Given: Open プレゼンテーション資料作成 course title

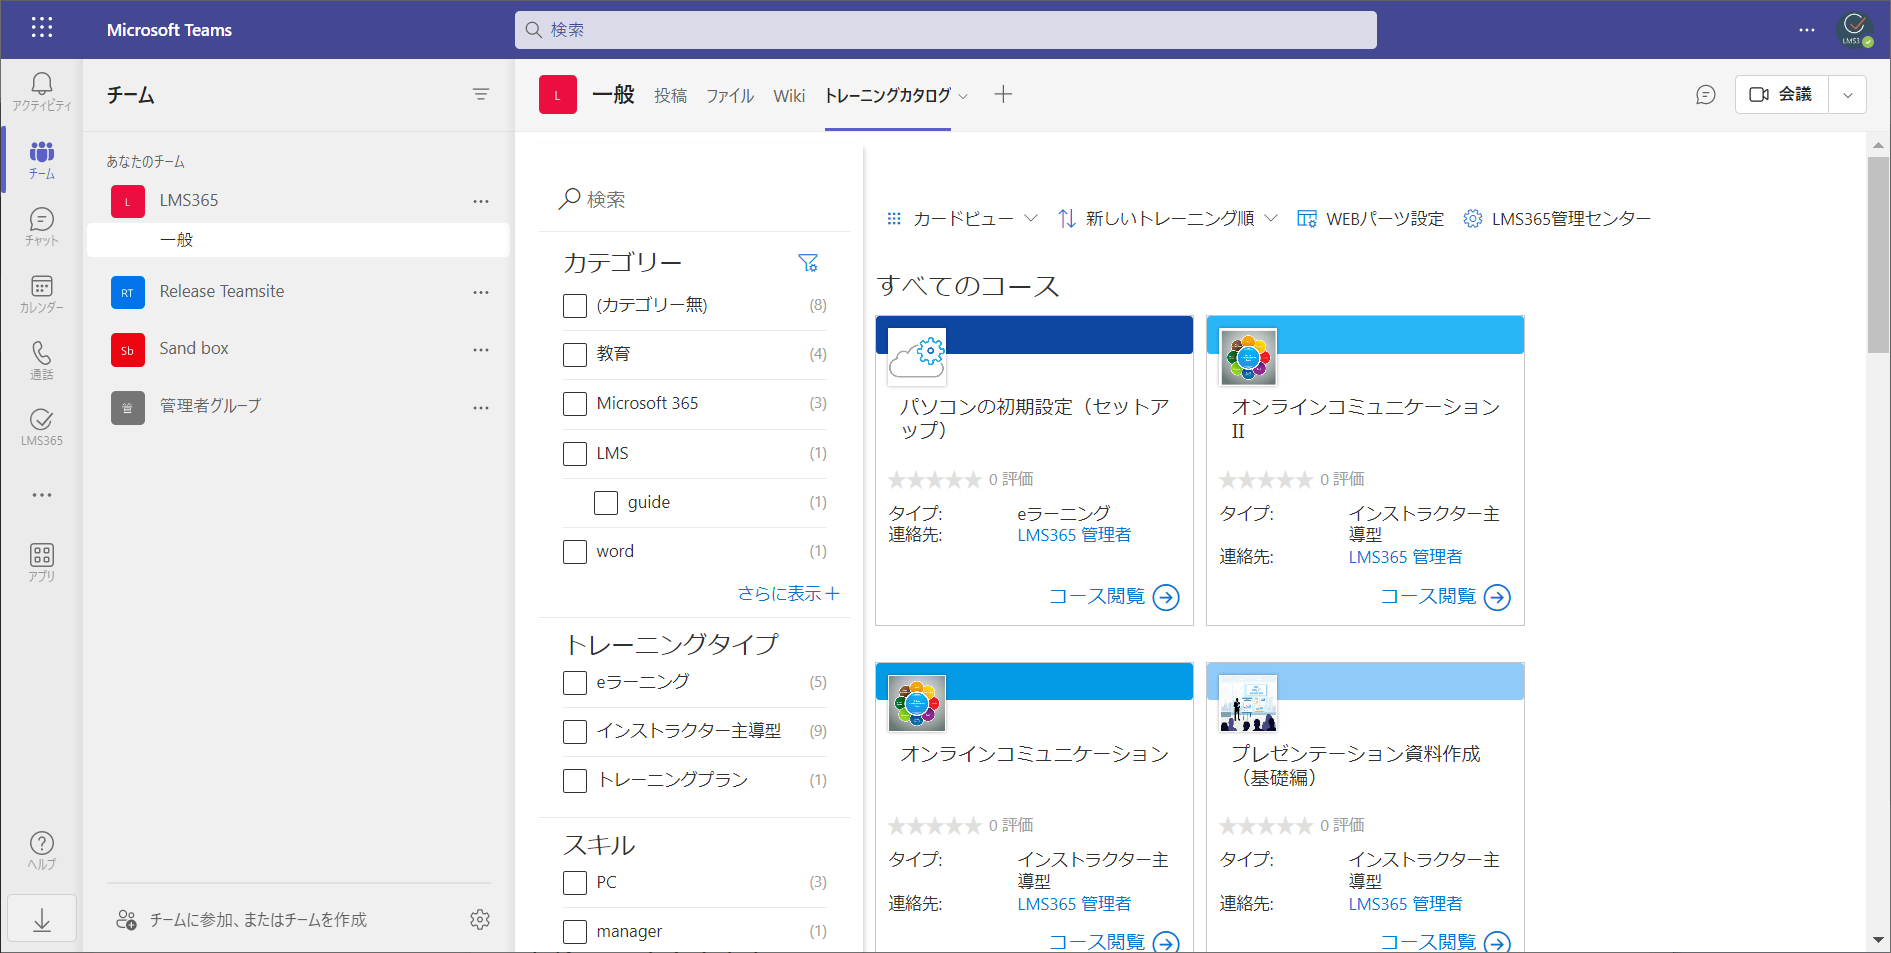Looking at the screenshot, I should 1355,765.
